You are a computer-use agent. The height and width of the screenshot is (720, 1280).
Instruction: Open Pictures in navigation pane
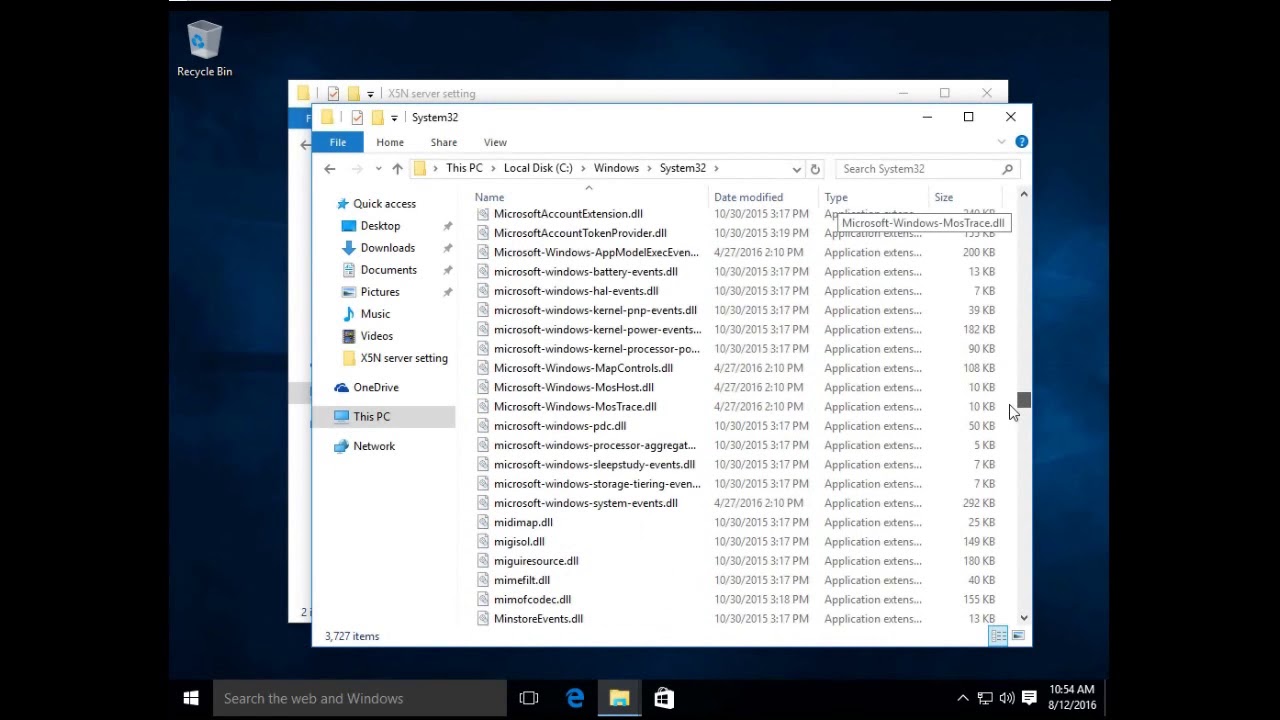click(x=380, y=292)
